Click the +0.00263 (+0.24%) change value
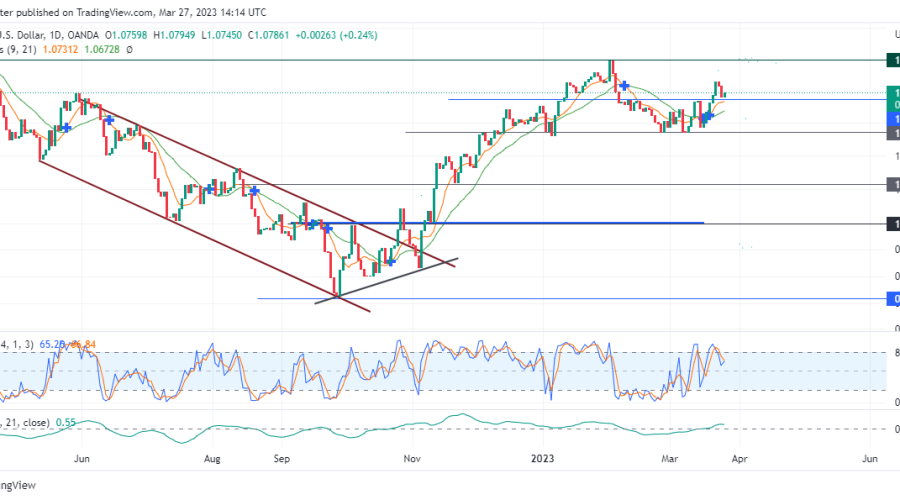The height and width of the screenshot is (500, 900). click(336, 35)
